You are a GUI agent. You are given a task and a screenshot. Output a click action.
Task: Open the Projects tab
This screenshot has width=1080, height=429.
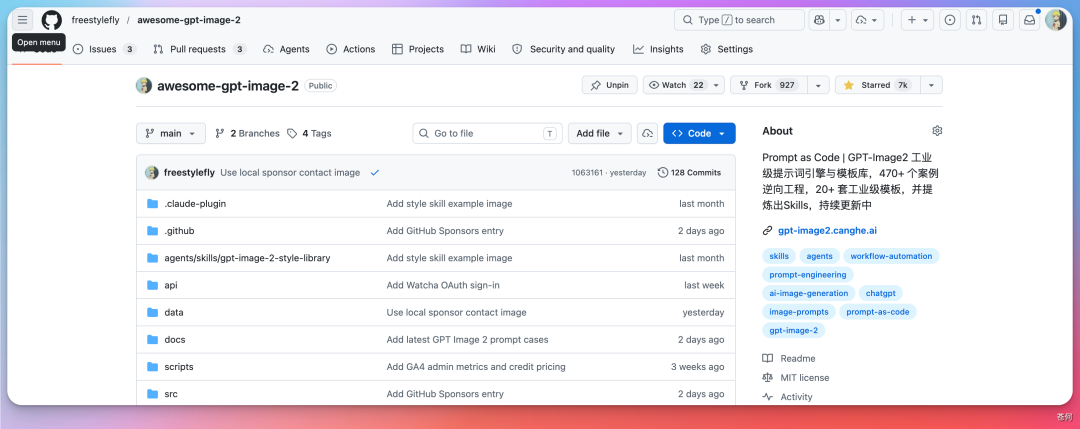(417, 49)
